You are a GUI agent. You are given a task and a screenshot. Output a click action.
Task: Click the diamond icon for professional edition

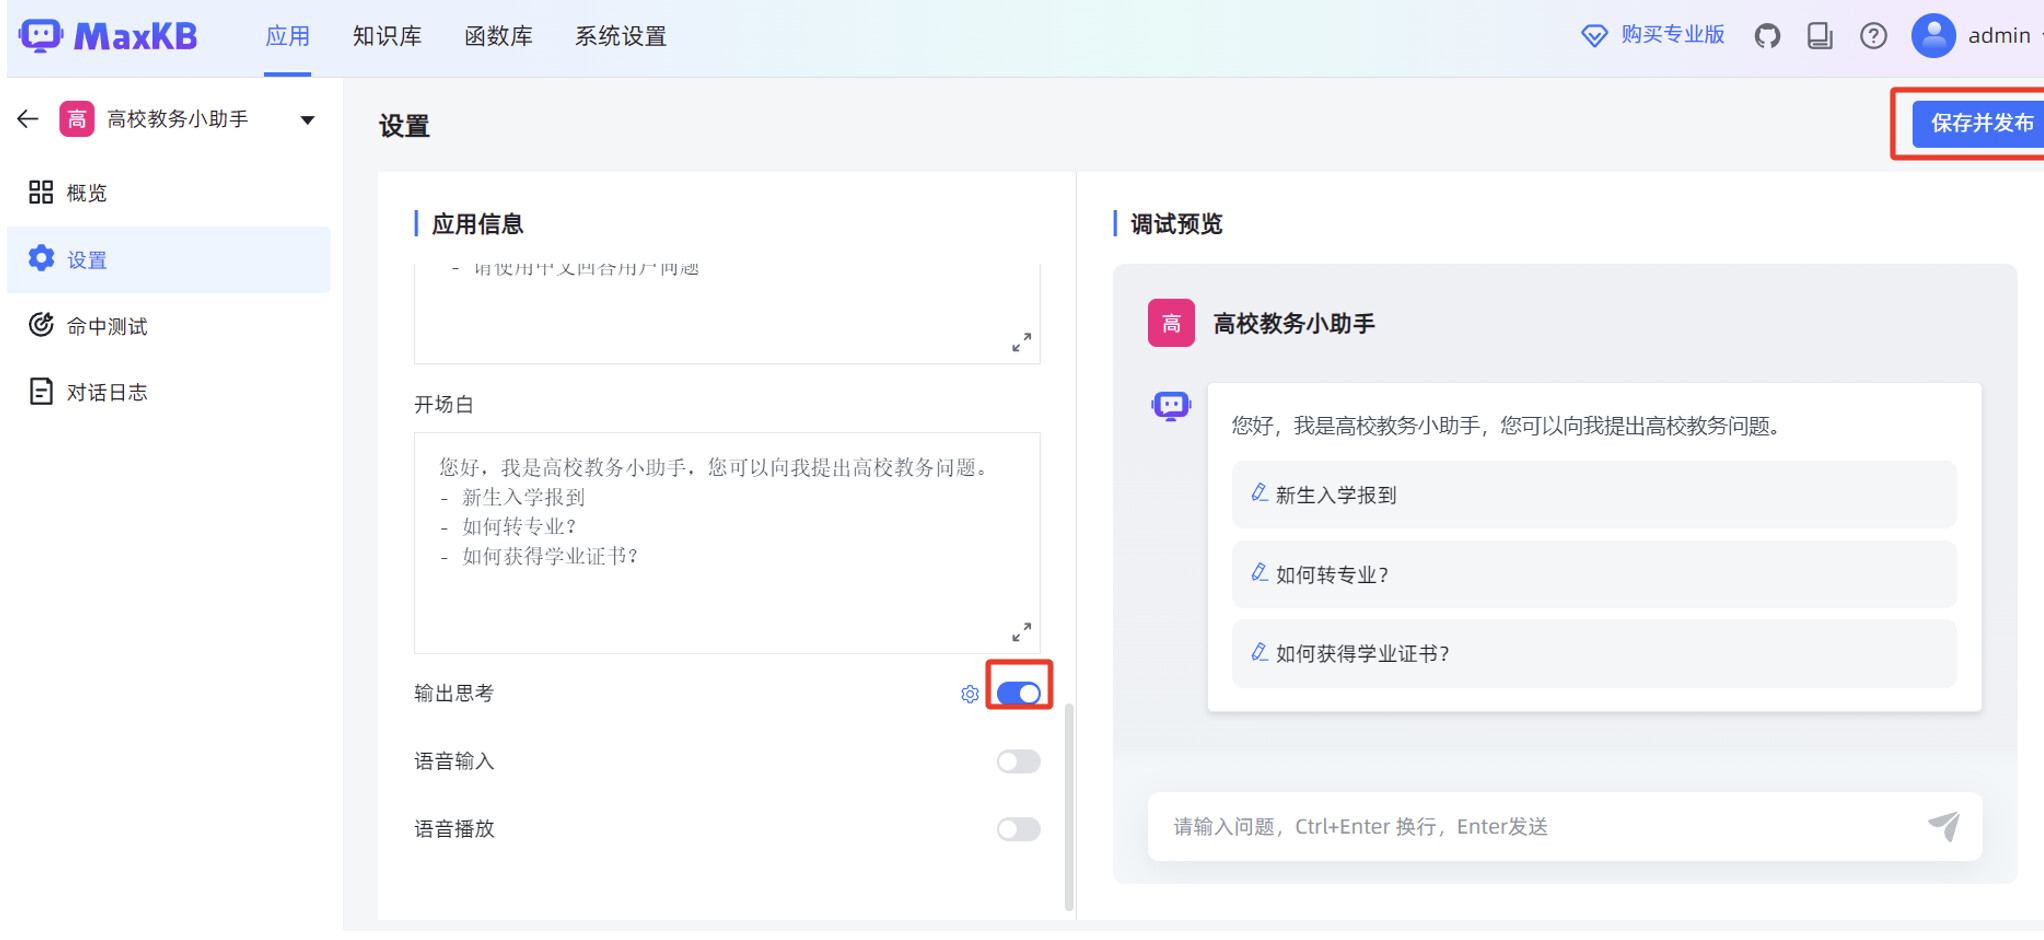coord(1594,36)
